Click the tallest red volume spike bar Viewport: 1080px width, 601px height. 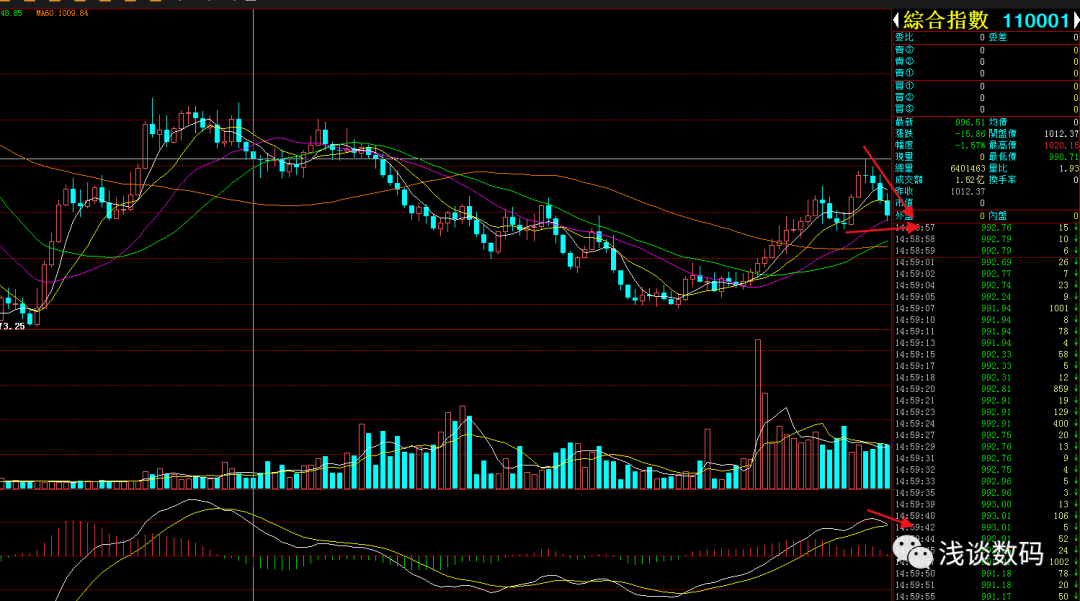758,413
